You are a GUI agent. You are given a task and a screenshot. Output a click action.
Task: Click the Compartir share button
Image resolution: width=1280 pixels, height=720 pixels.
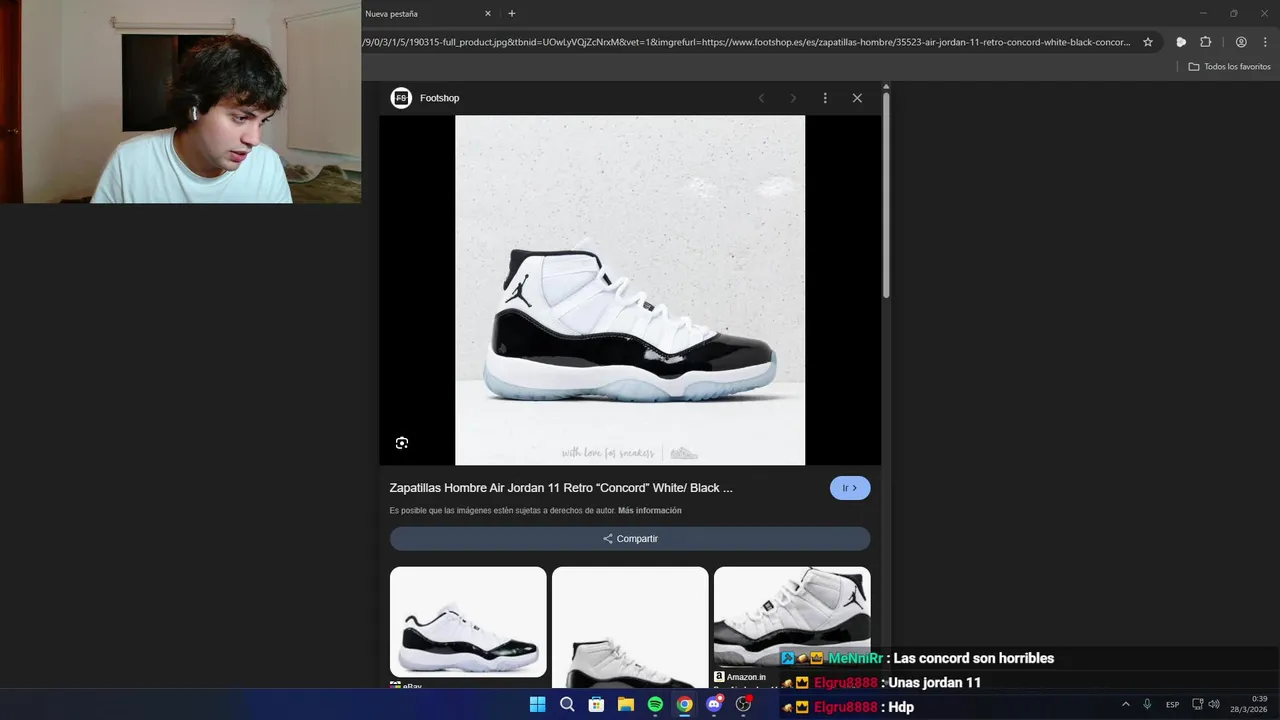coord(630,539)
